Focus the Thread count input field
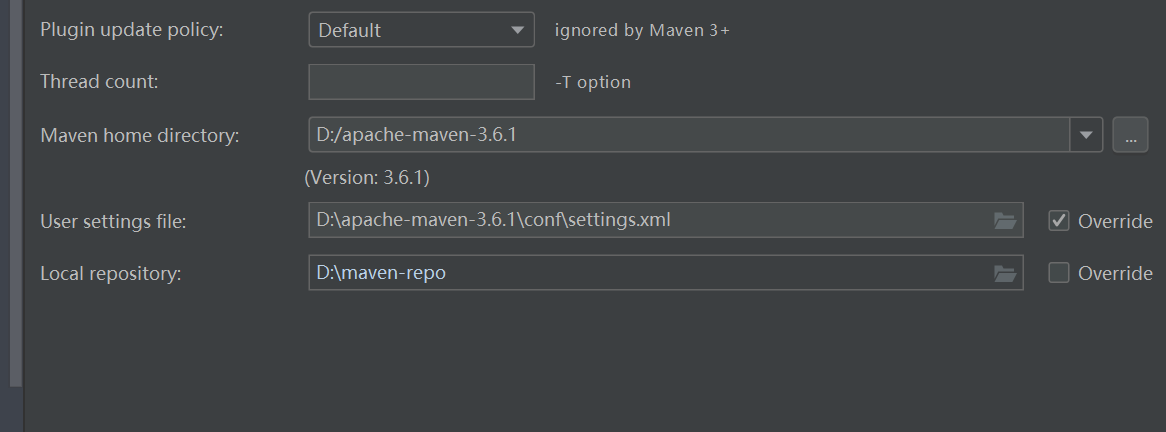 click(x=421, y=82)
